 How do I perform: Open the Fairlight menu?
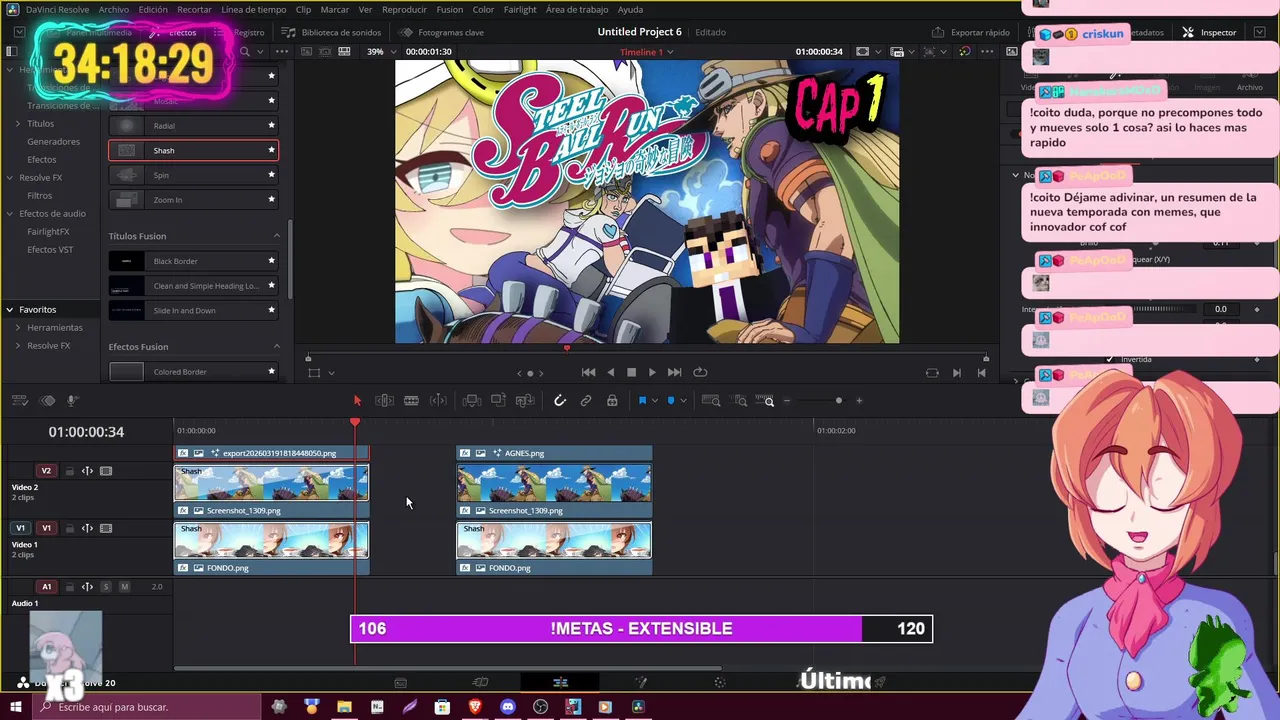tap(520, 9)
